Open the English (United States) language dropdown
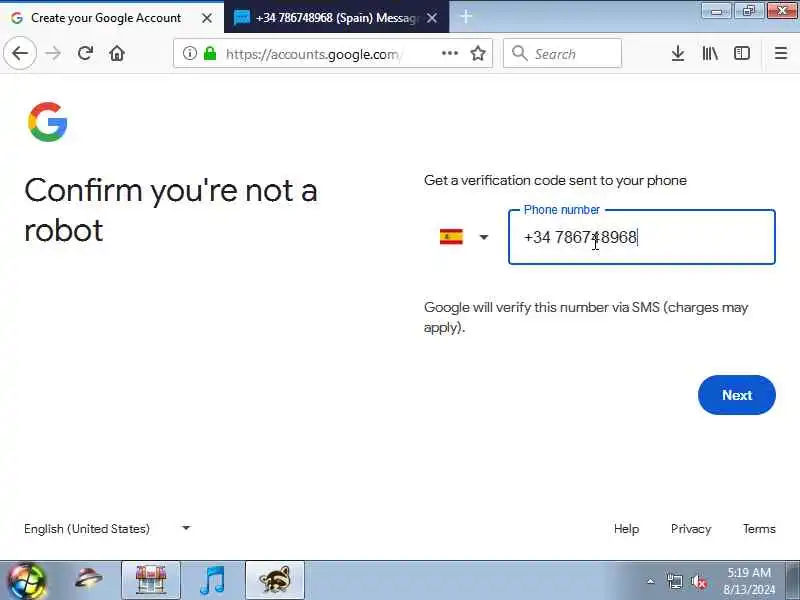This screenshot has height=600, width=800. coord(108,529)
